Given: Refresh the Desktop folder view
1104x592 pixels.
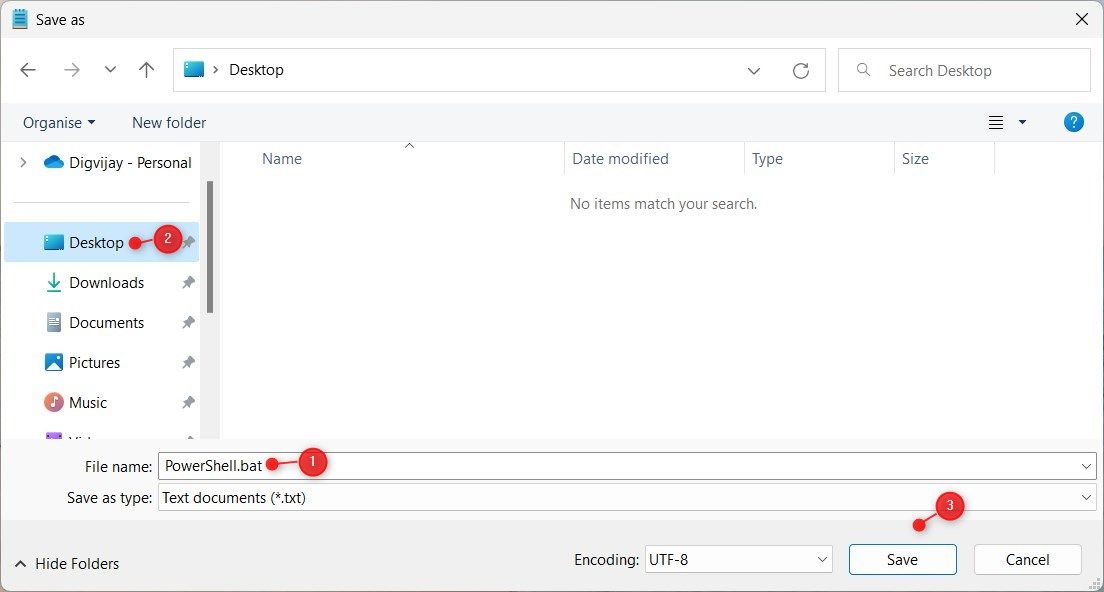Looking at the screenshot, I should click(800, 70).
